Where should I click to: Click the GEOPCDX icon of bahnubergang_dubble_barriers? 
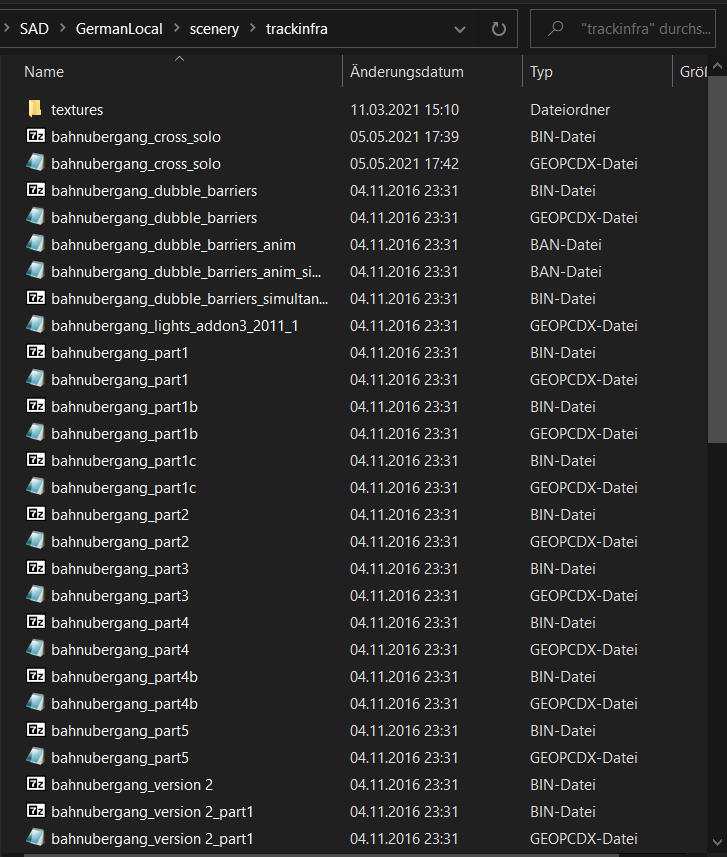coord(36,217)
